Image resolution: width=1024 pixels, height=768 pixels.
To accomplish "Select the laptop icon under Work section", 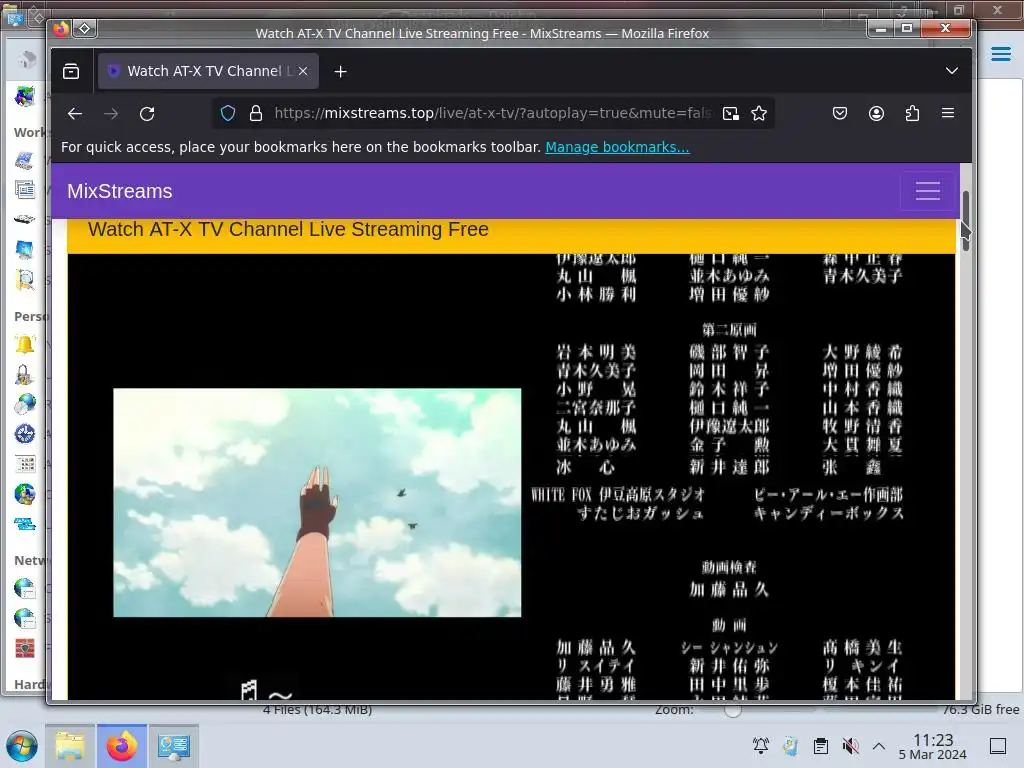I will click(25, 160).
